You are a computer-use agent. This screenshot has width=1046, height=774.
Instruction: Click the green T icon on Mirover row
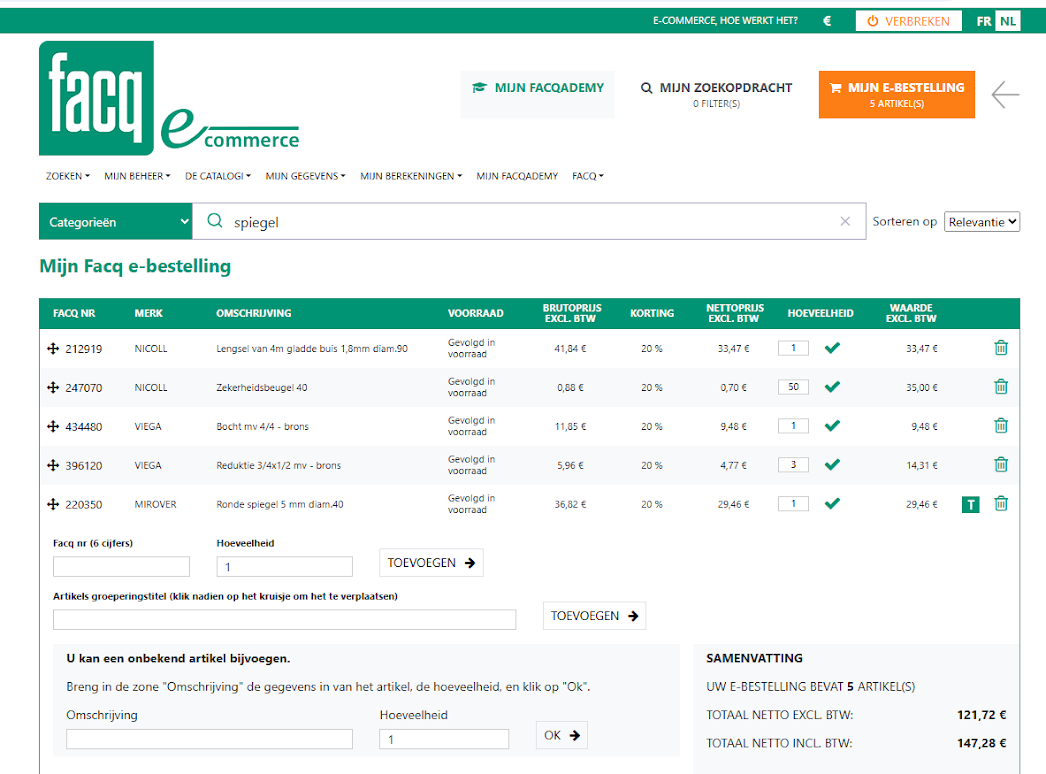coord(970,505)
